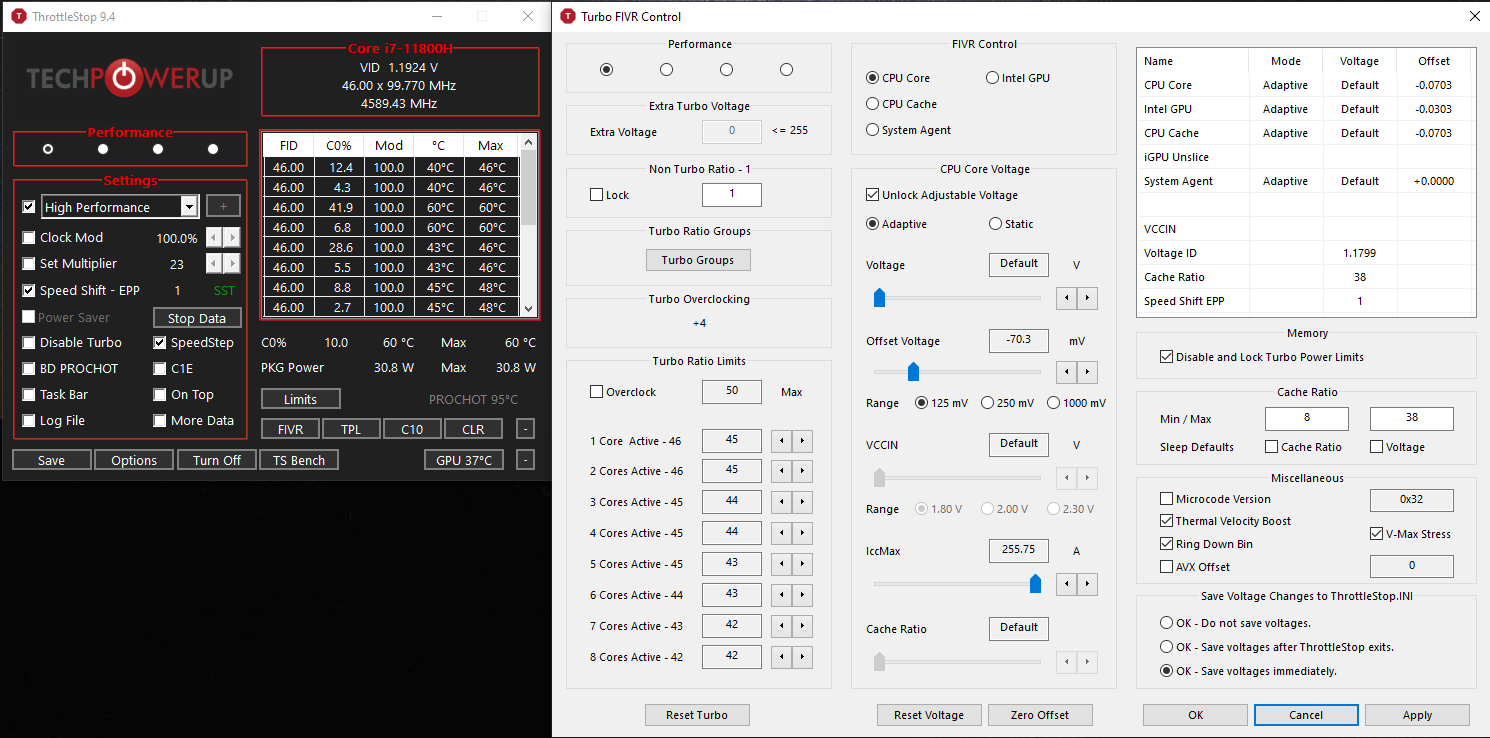This screenshot has width=1490, height=738.
Task: Increase the 7 Cores Active turbo ratio
Action: coord(803,627)
